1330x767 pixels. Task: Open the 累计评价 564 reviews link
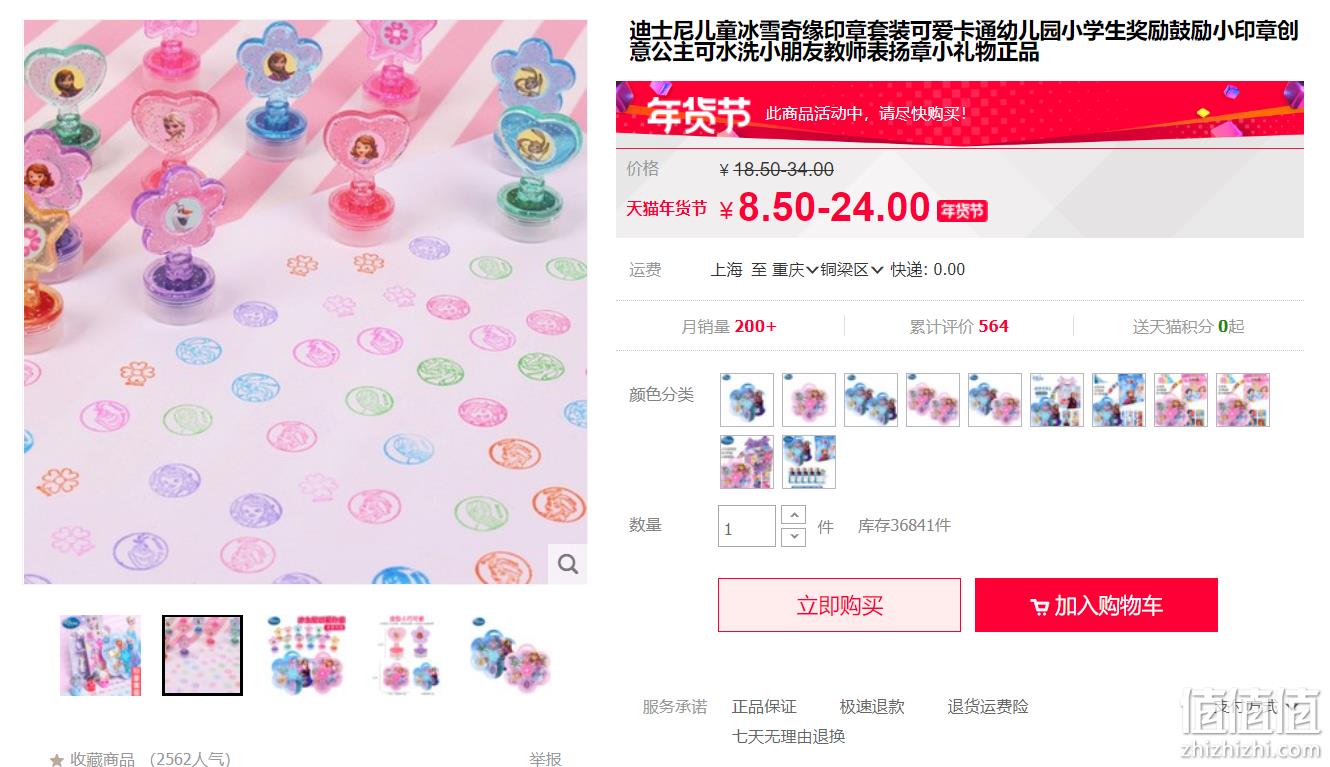coord(958,326)
